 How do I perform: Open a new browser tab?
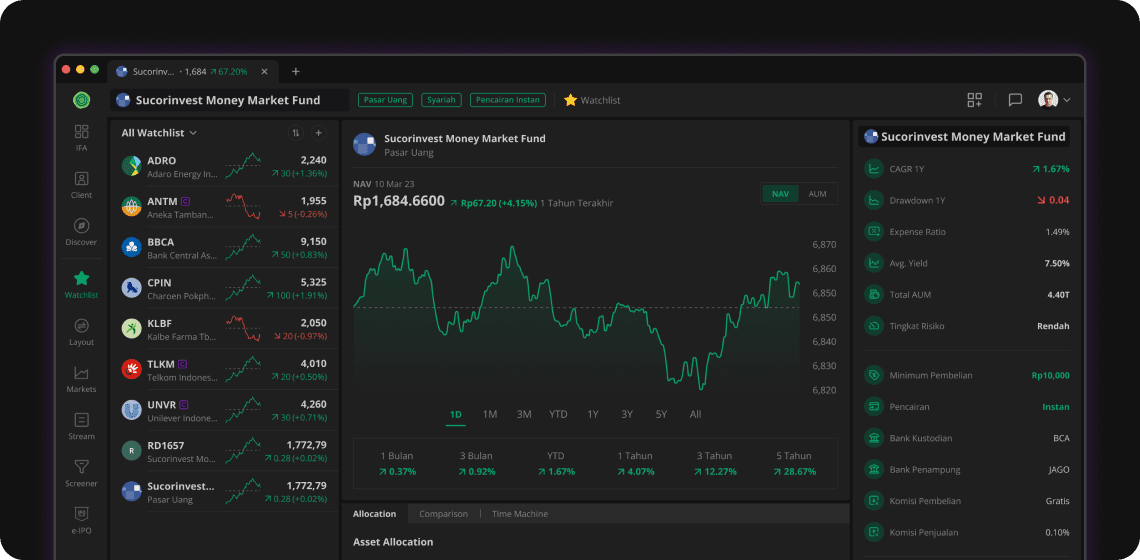(x=295, y=72)
